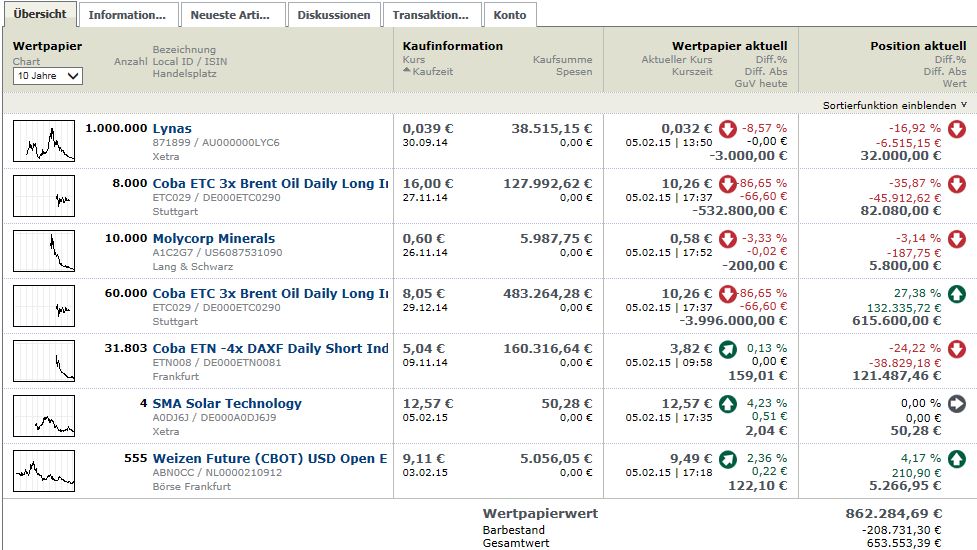Viewport: 977px width, 550px height.
Task: Click Molycorp ISIN A1C2G7 / US6087531090
Action: [x=217, y=253]
